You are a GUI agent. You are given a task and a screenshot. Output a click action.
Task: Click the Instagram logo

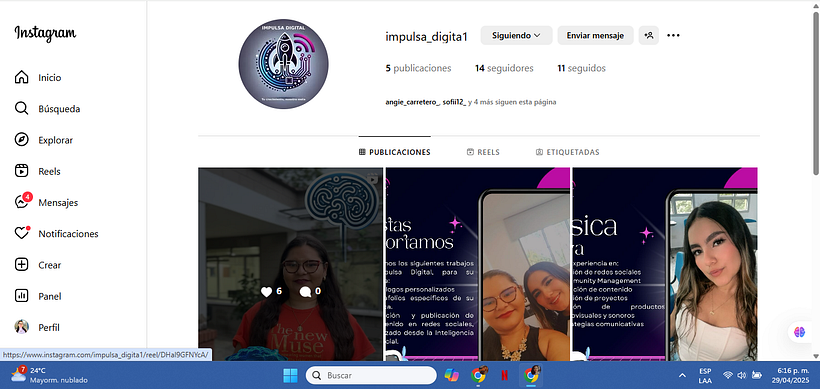45,33
